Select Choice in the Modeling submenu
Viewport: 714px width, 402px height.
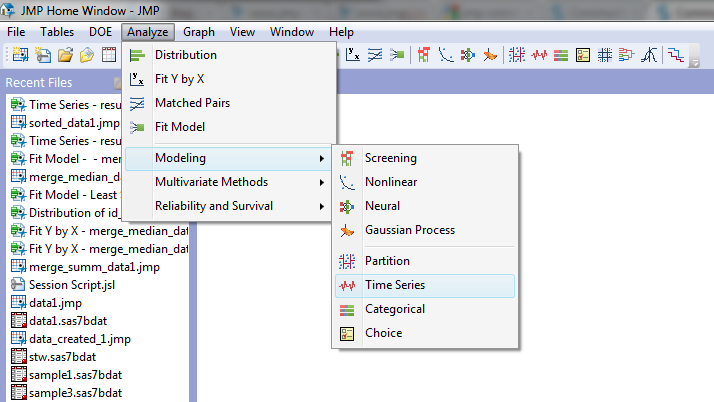click(425, 333)
